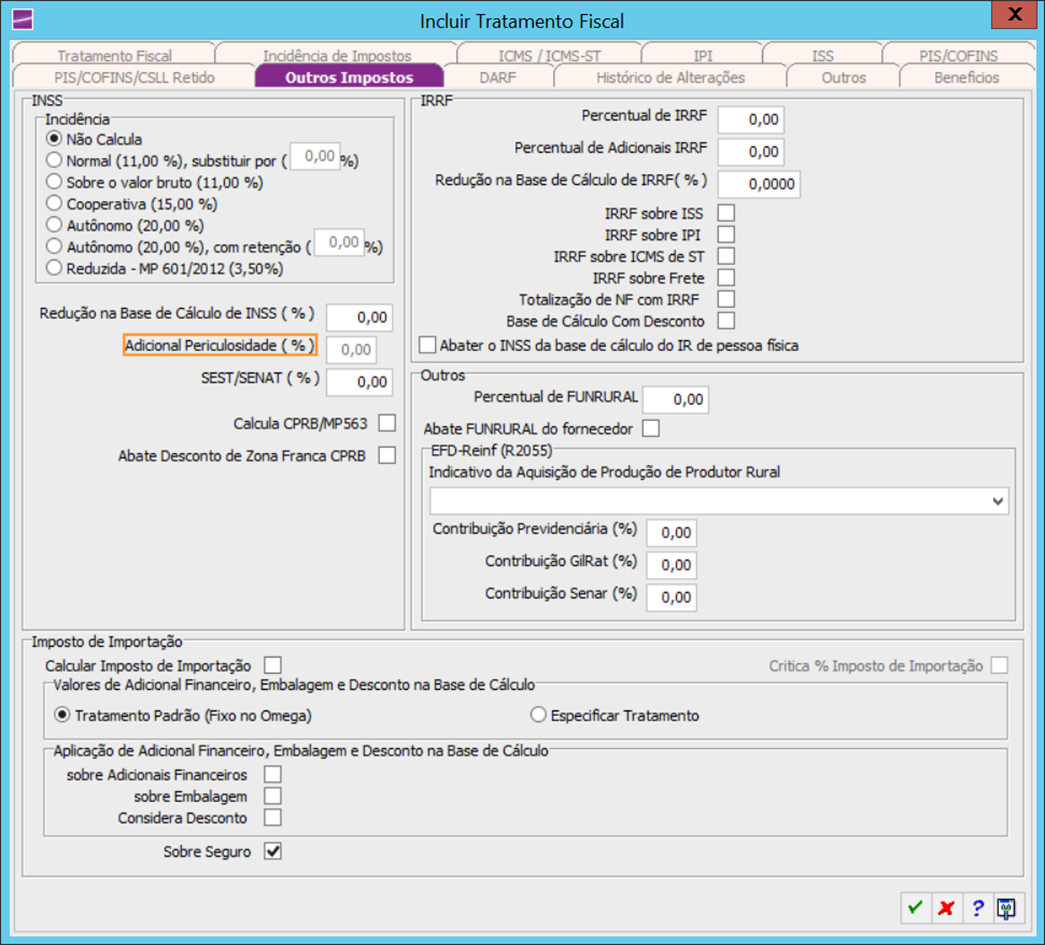Check Abate FUNRURAL do fornecedor
This screenshot has width=1045, height=945.
[651, 428]
